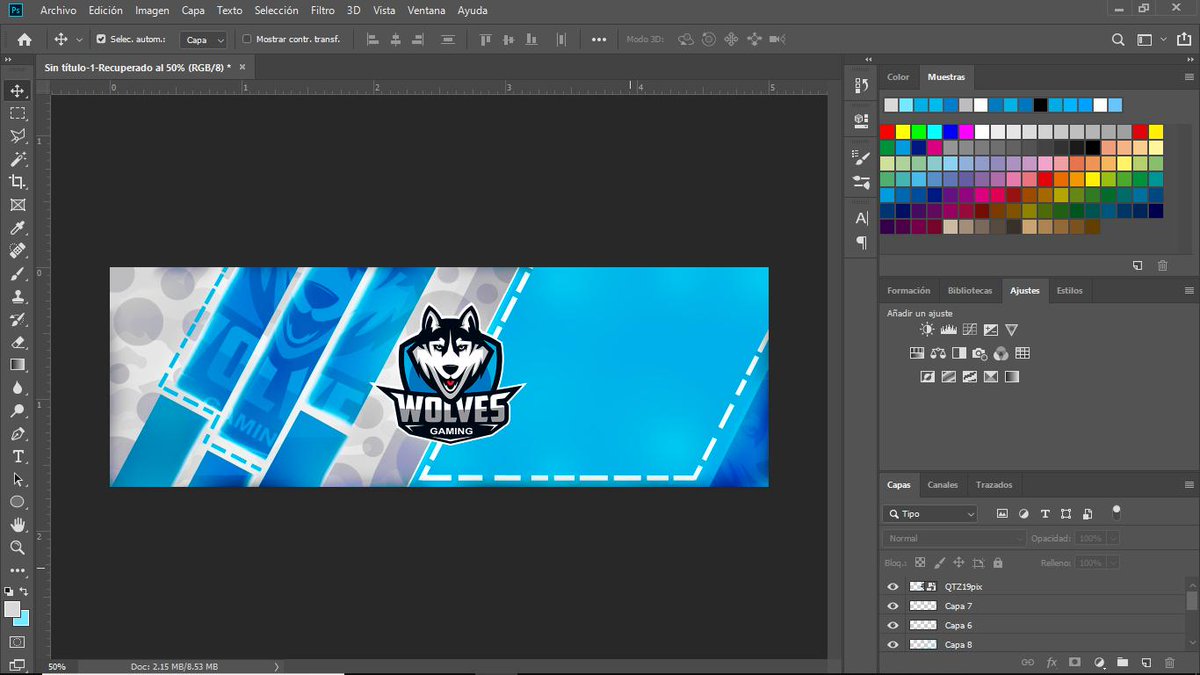Switch to the Bibliotecas tab

click(x=970, y=291)
